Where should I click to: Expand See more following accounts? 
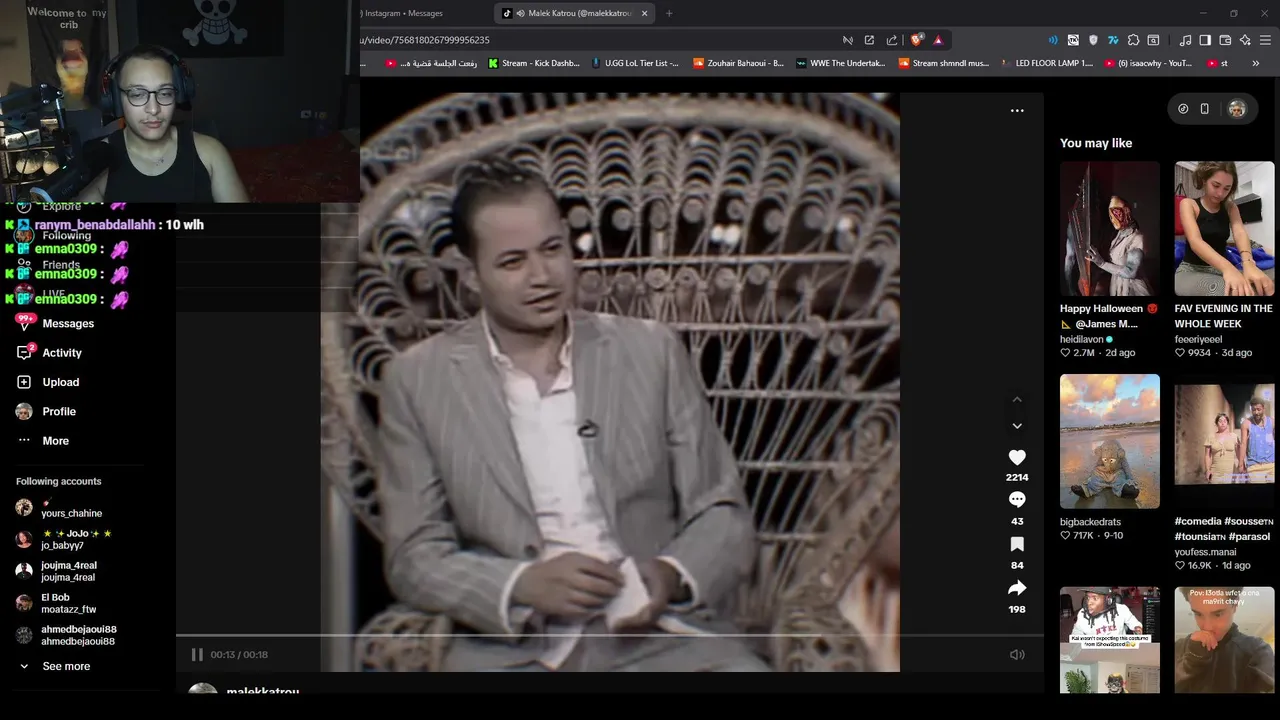tap(66, 666)
